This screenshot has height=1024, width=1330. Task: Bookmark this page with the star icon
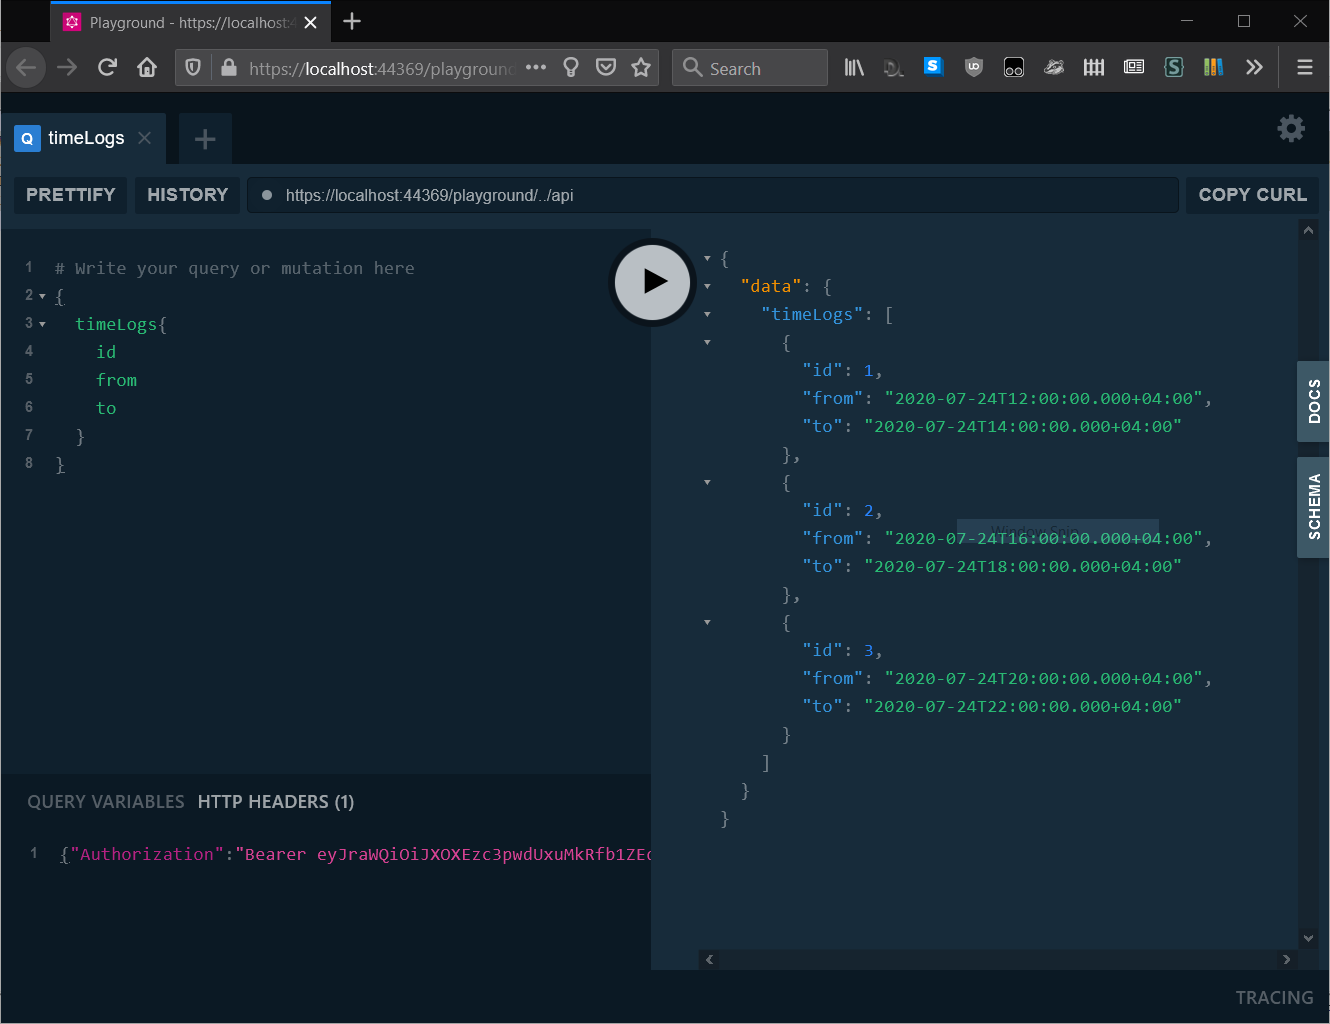[x=641, y=67]
